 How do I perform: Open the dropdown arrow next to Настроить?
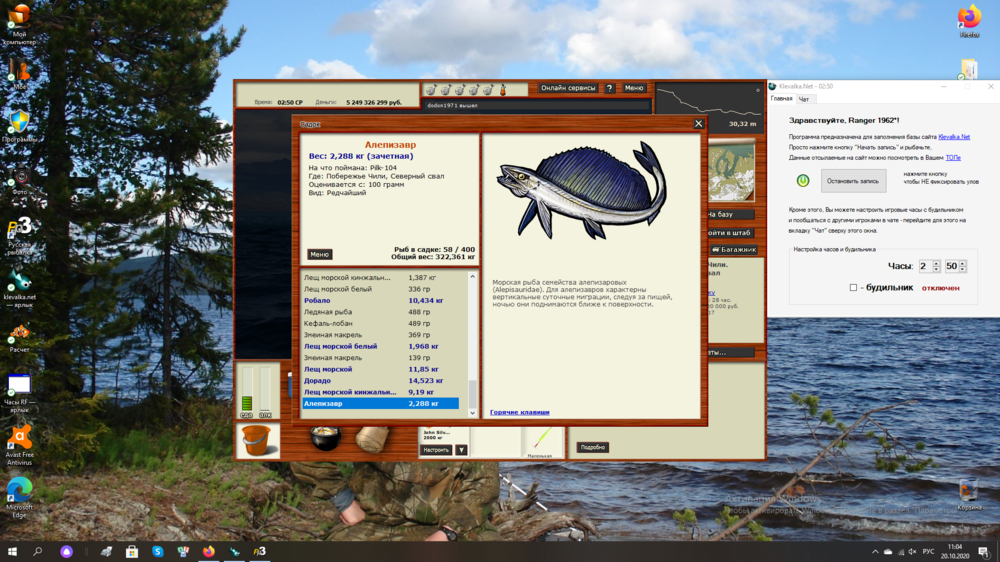click(461, 450)
